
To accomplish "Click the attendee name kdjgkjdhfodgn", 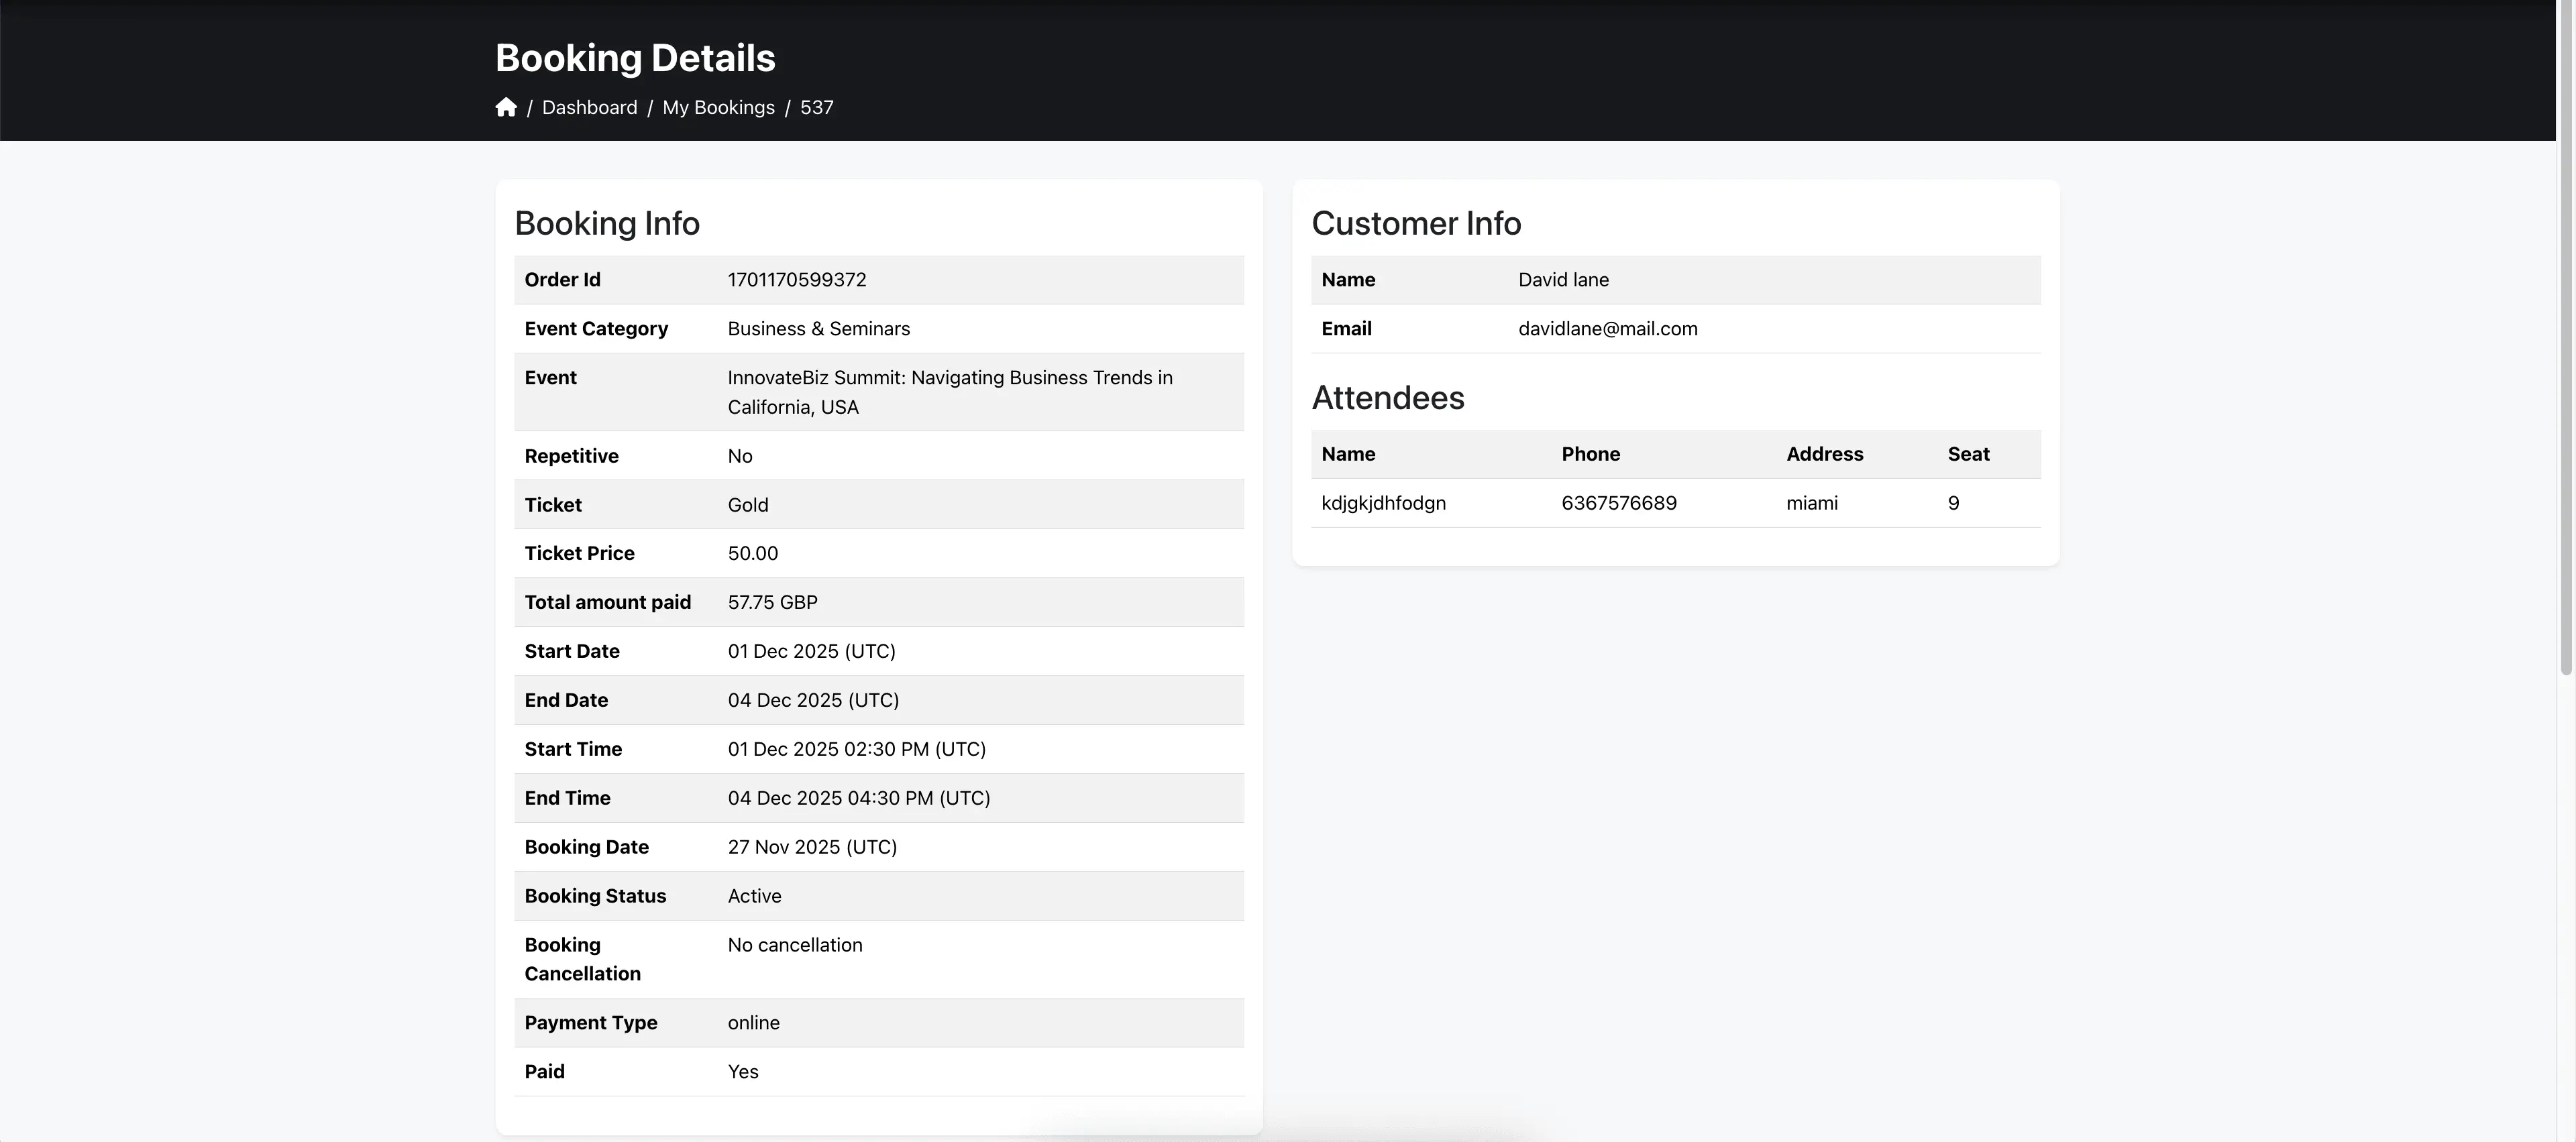I will 1384,503.
